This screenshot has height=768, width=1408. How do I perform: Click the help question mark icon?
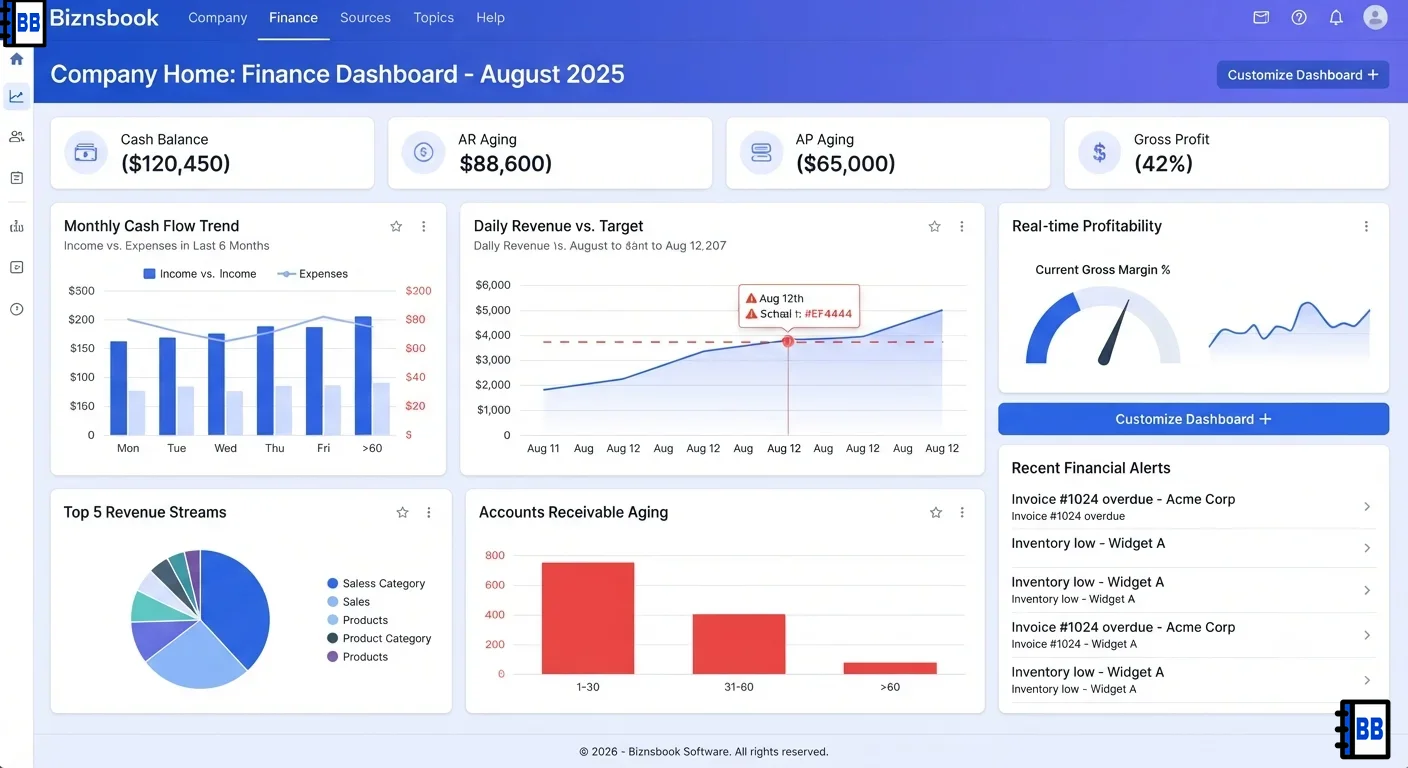[x=1299, y=17]
